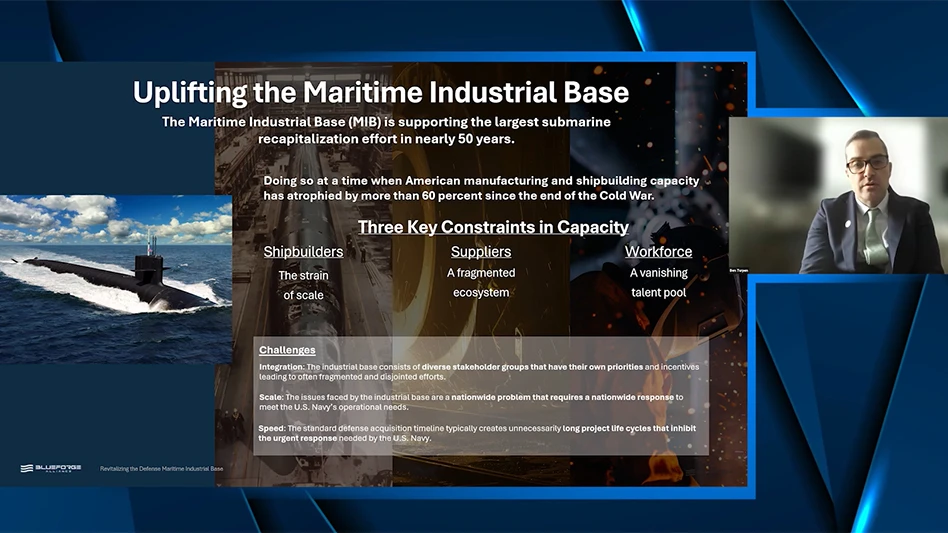Image resolution: width=948 pixels, height=533 pixels.
Task: Click the underlined Suppliers heading
Action: coord(481,252)
